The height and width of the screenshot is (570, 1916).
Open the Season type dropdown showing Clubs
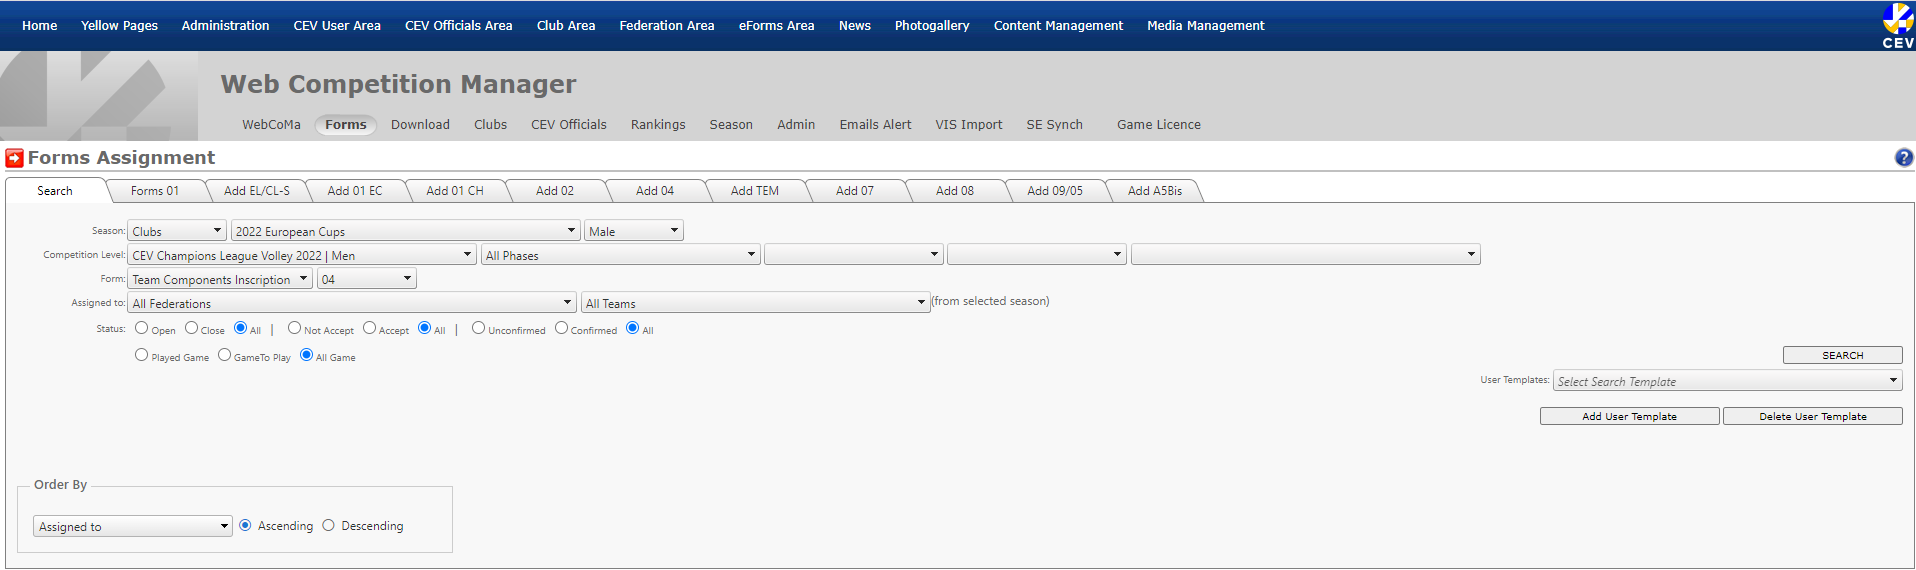(177, 231)
